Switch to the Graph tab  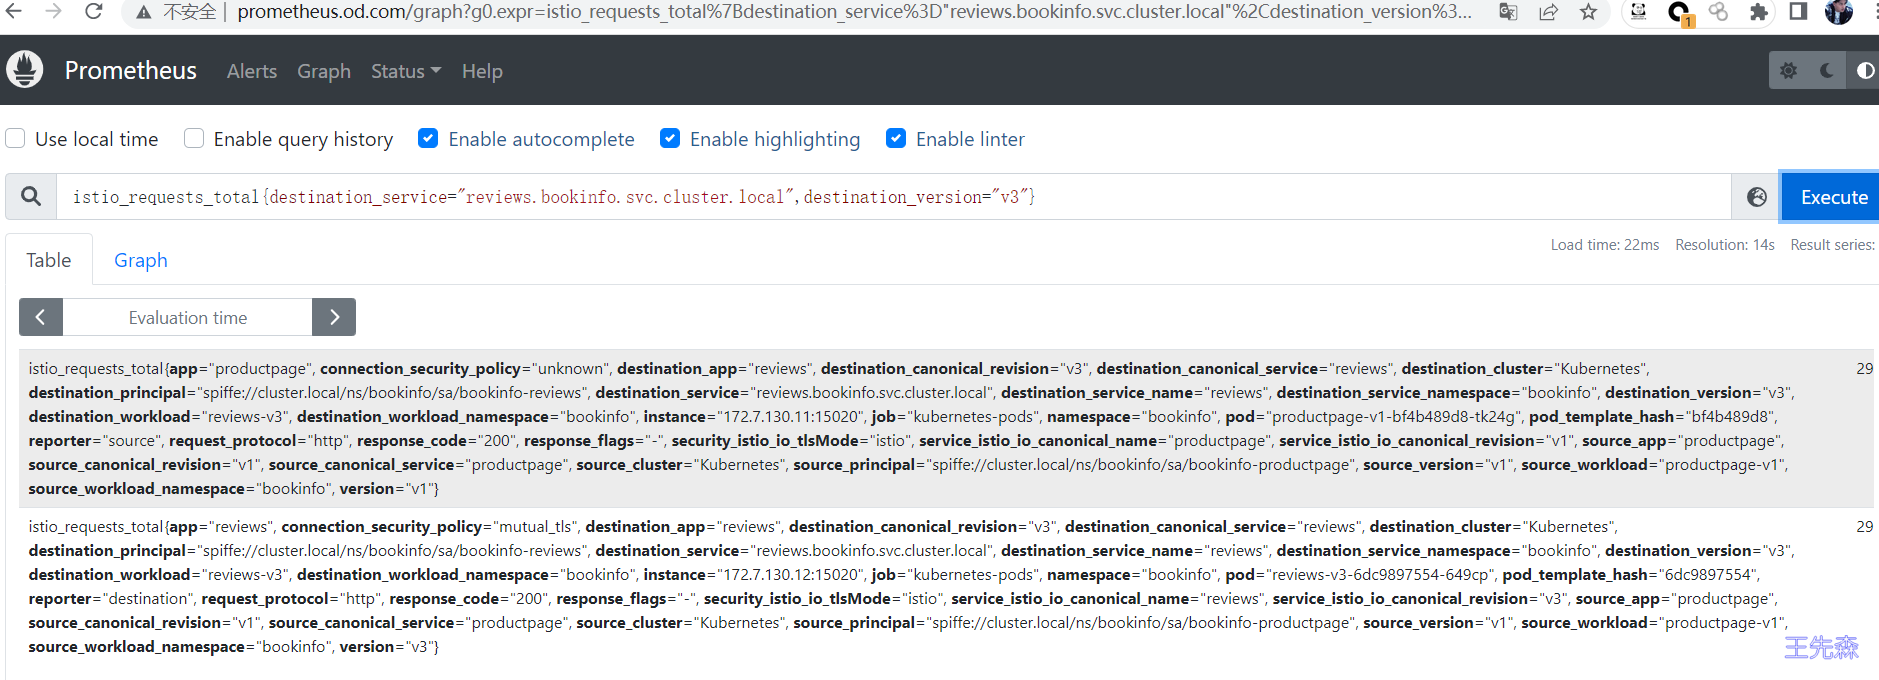pos(141,260)
